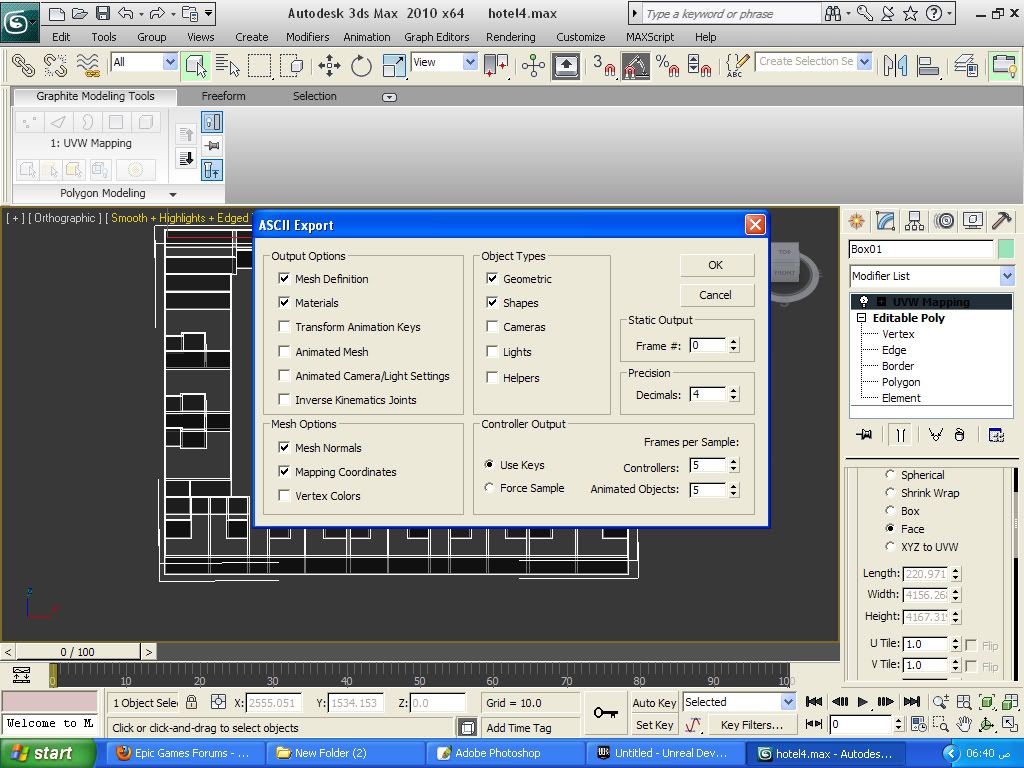Screen dimensions: 1024x768
Task: Click the Pin Stack icon below modifier list
Action: [865, 434]
